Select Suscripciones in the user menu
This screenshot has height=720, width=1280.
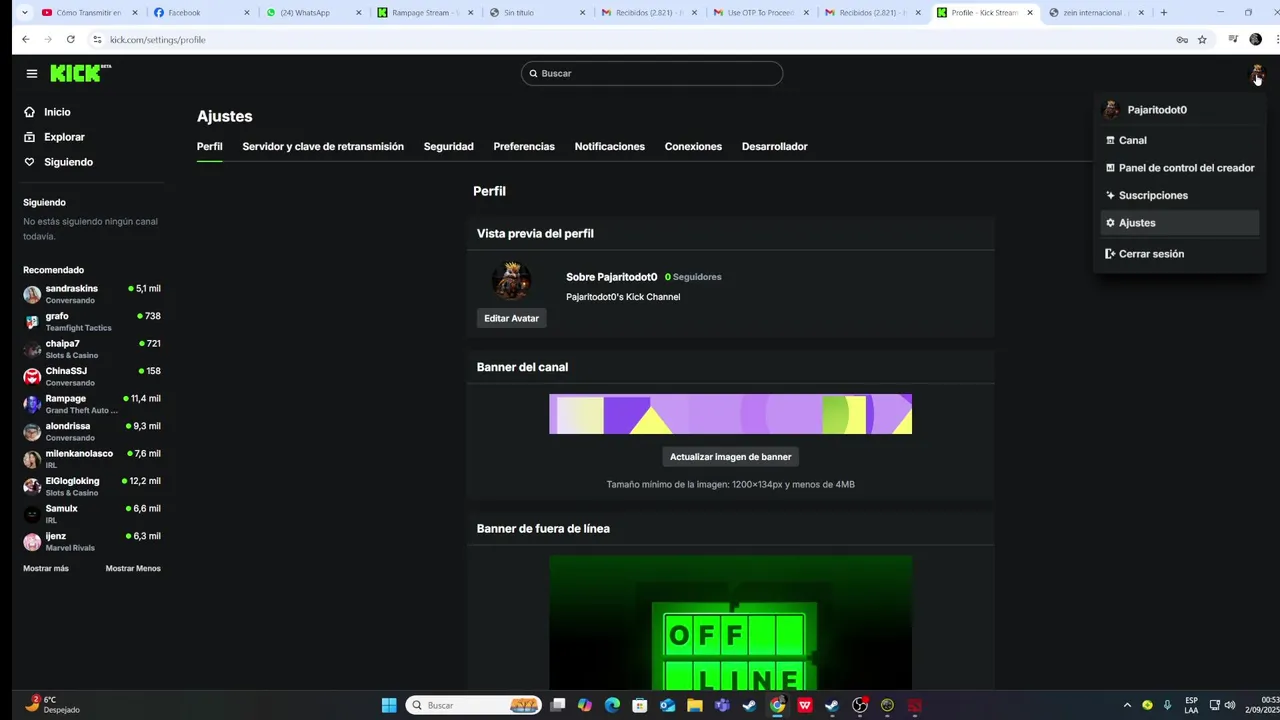pyautogui.click(x=1179, y=195)
